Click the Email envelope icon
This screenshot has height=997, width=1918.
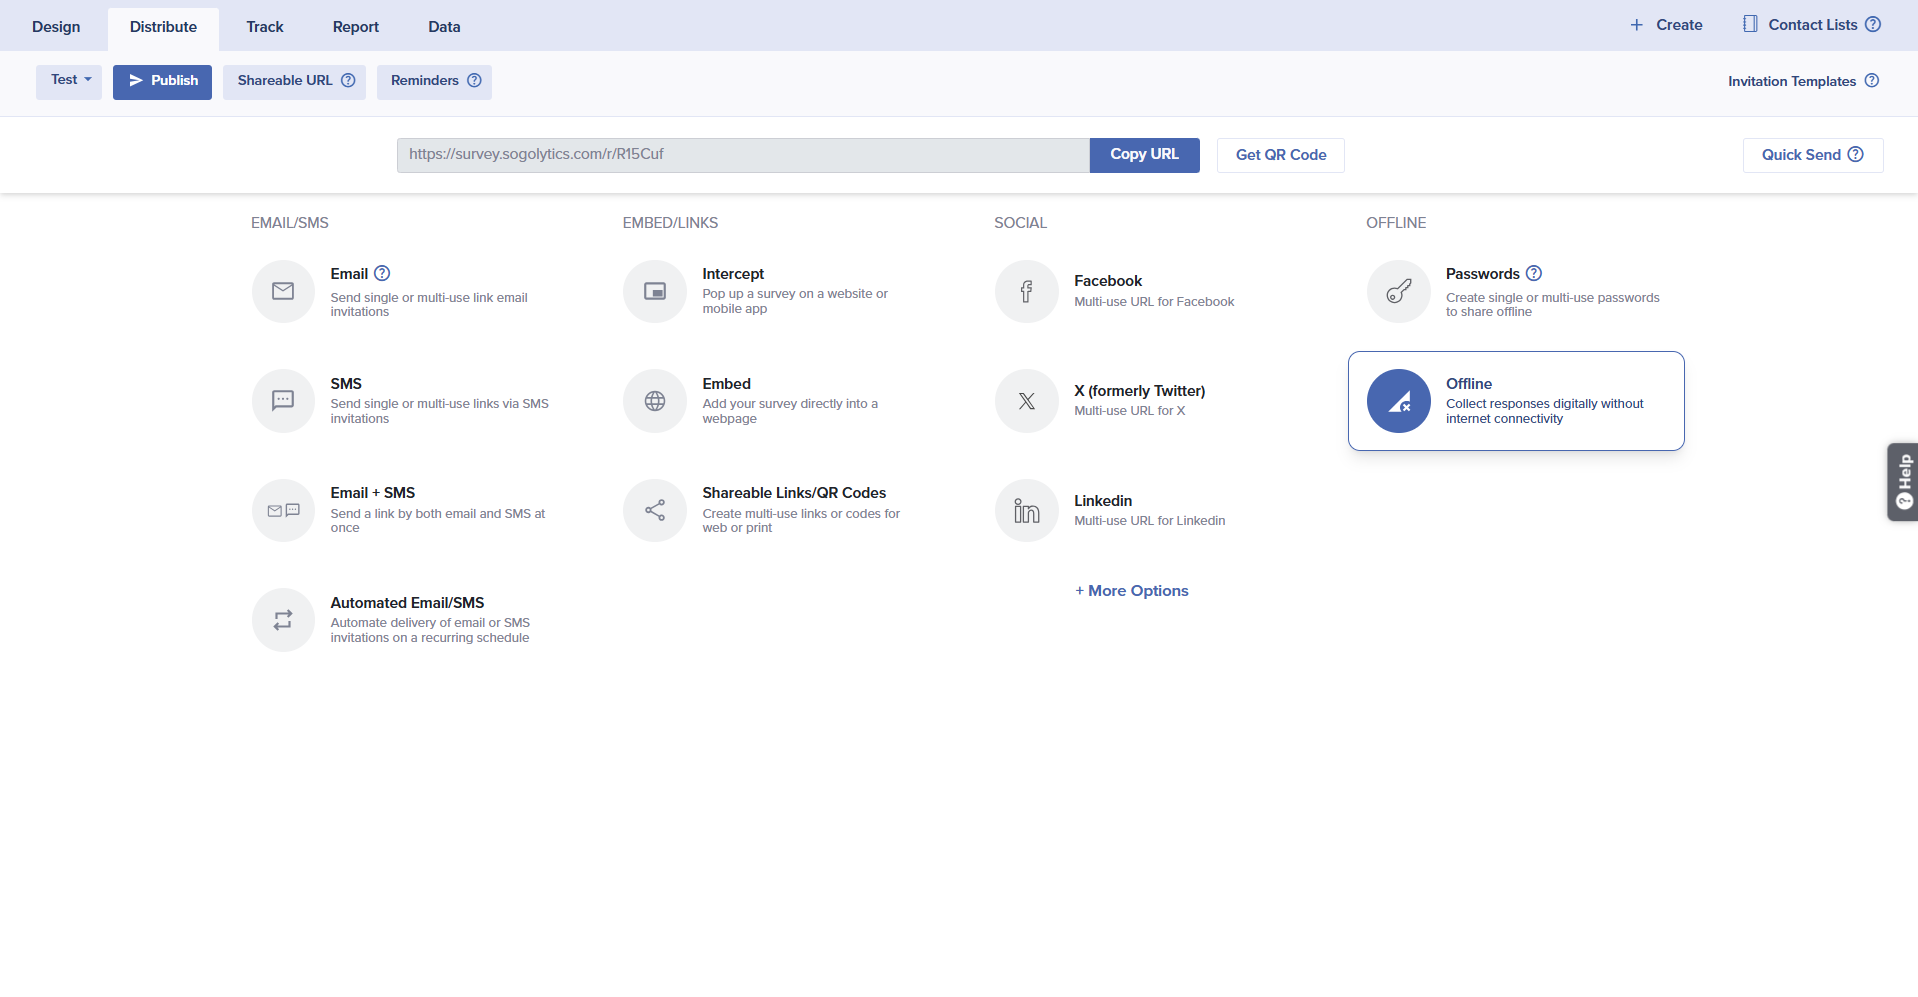[283, 291]
